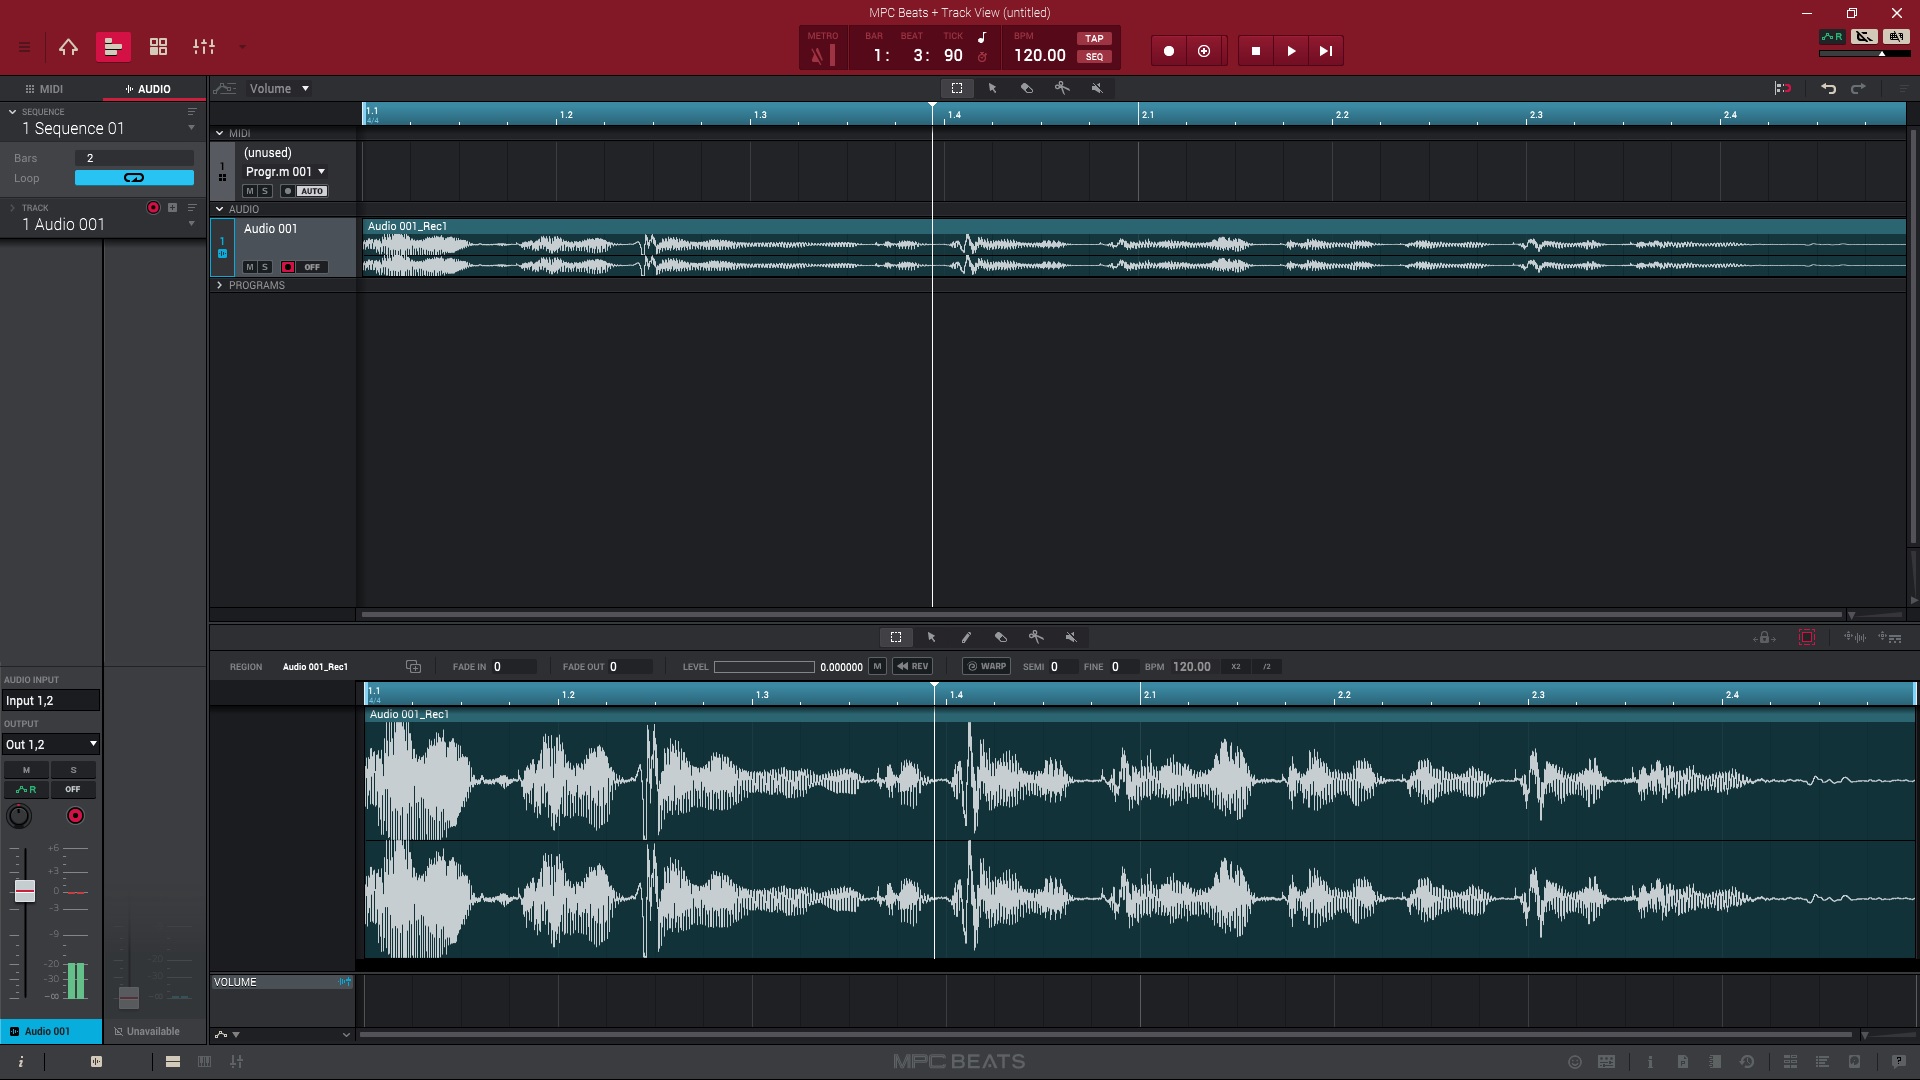The height and width of the screenshot is (1080, 1920).
Task: Collapse the MIDI tracks group
Action: pyautogui.click(x=220, y=133)
